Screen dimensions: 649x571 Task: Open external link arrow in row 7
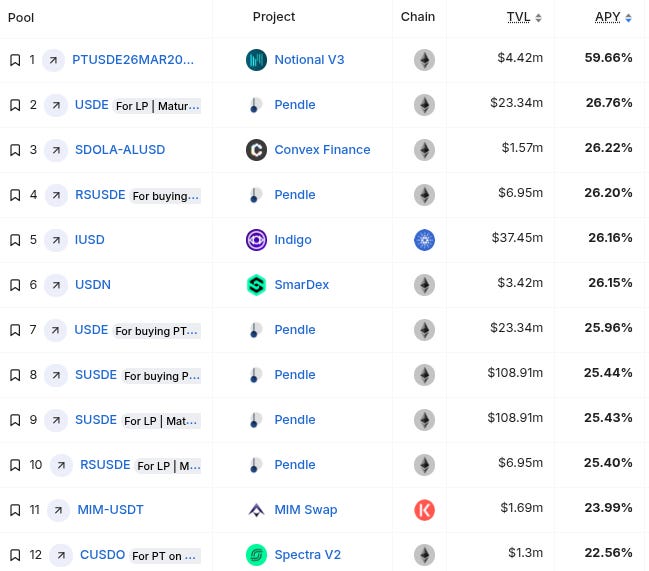55,330
